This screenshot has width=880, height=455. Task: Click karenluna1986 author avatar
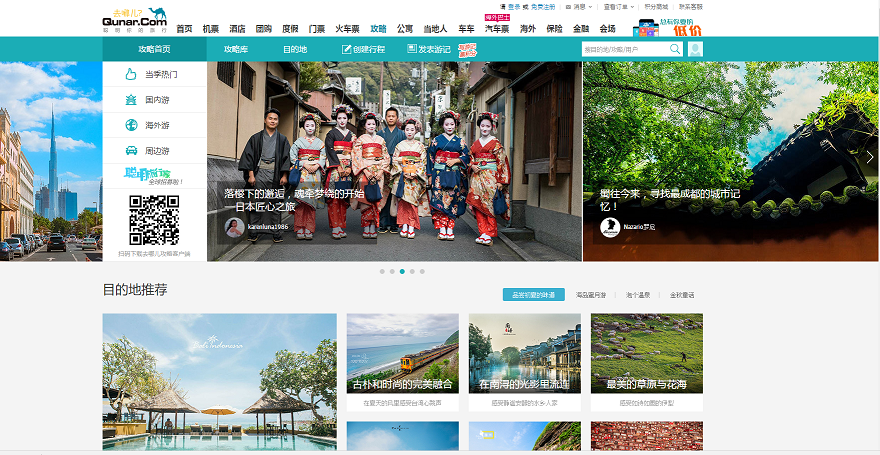[234, 227]
